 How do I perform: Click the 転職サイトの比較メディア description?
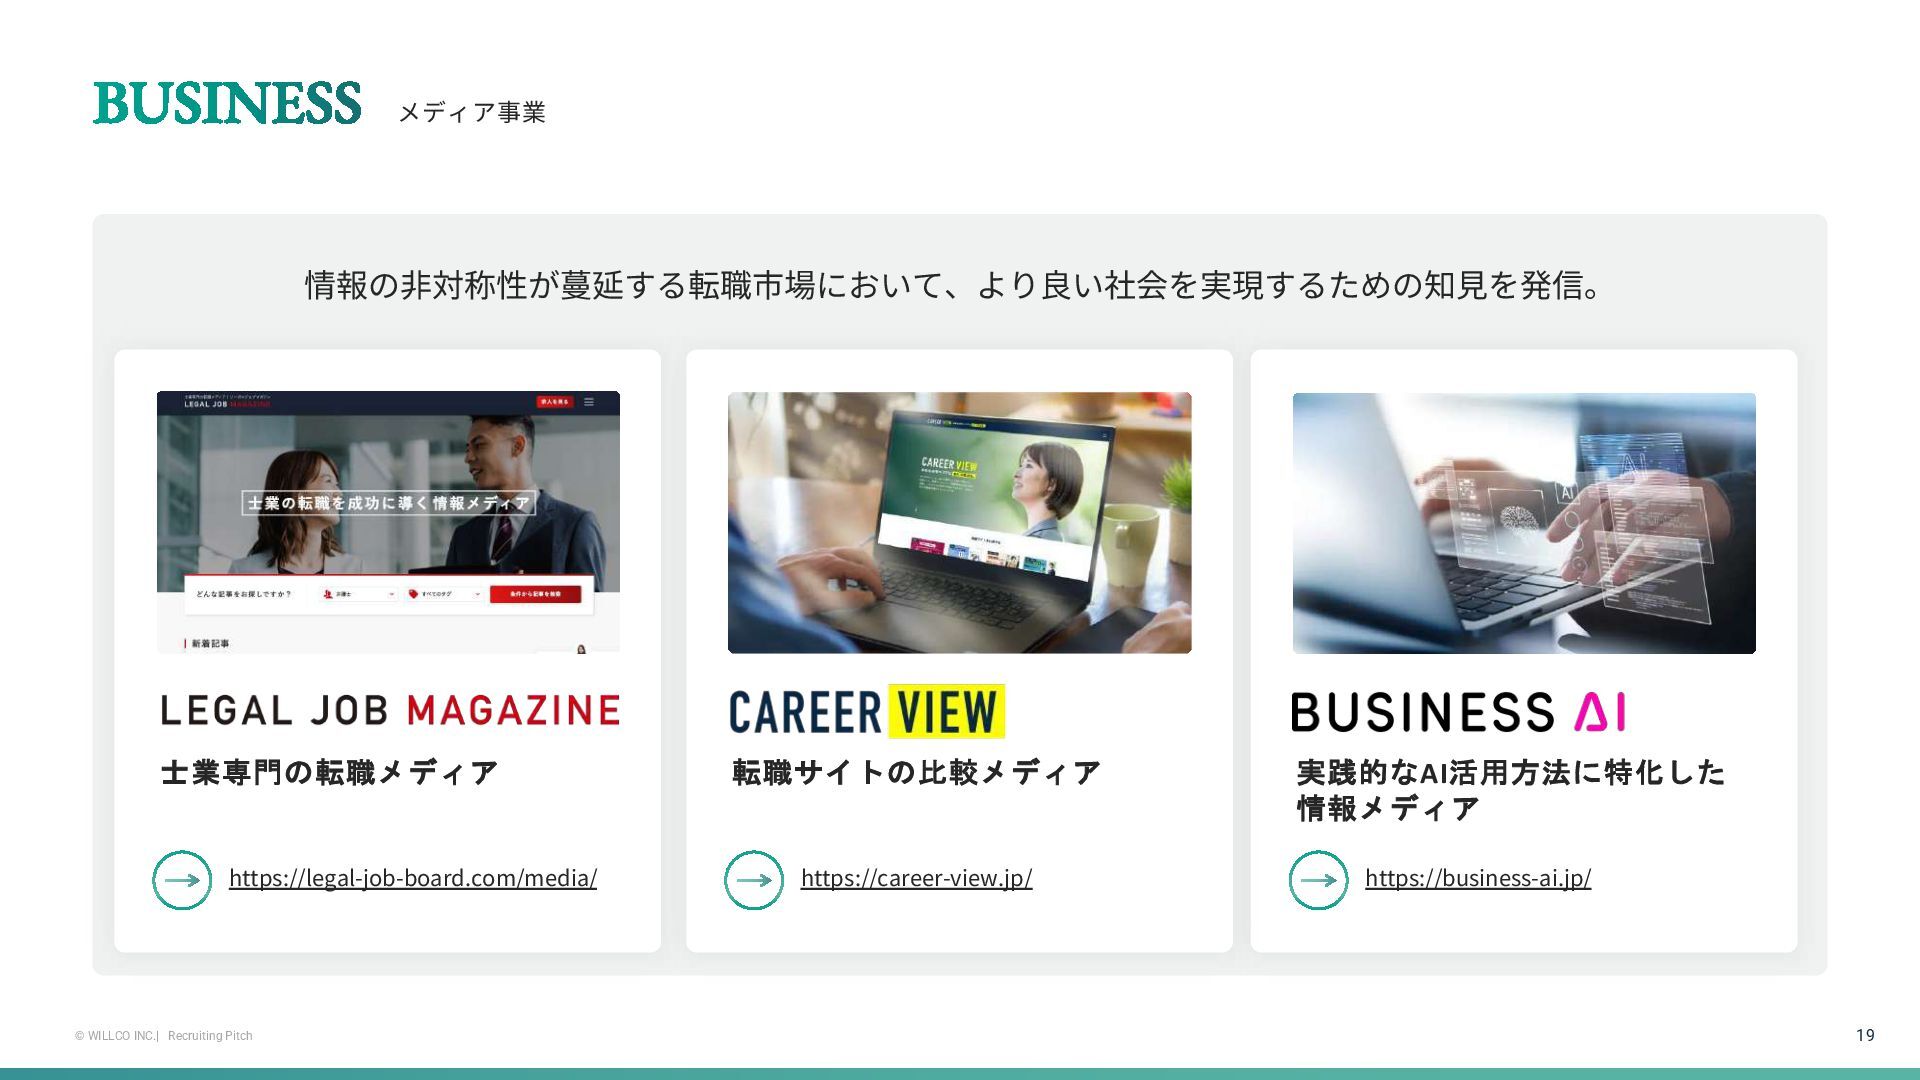916,772
